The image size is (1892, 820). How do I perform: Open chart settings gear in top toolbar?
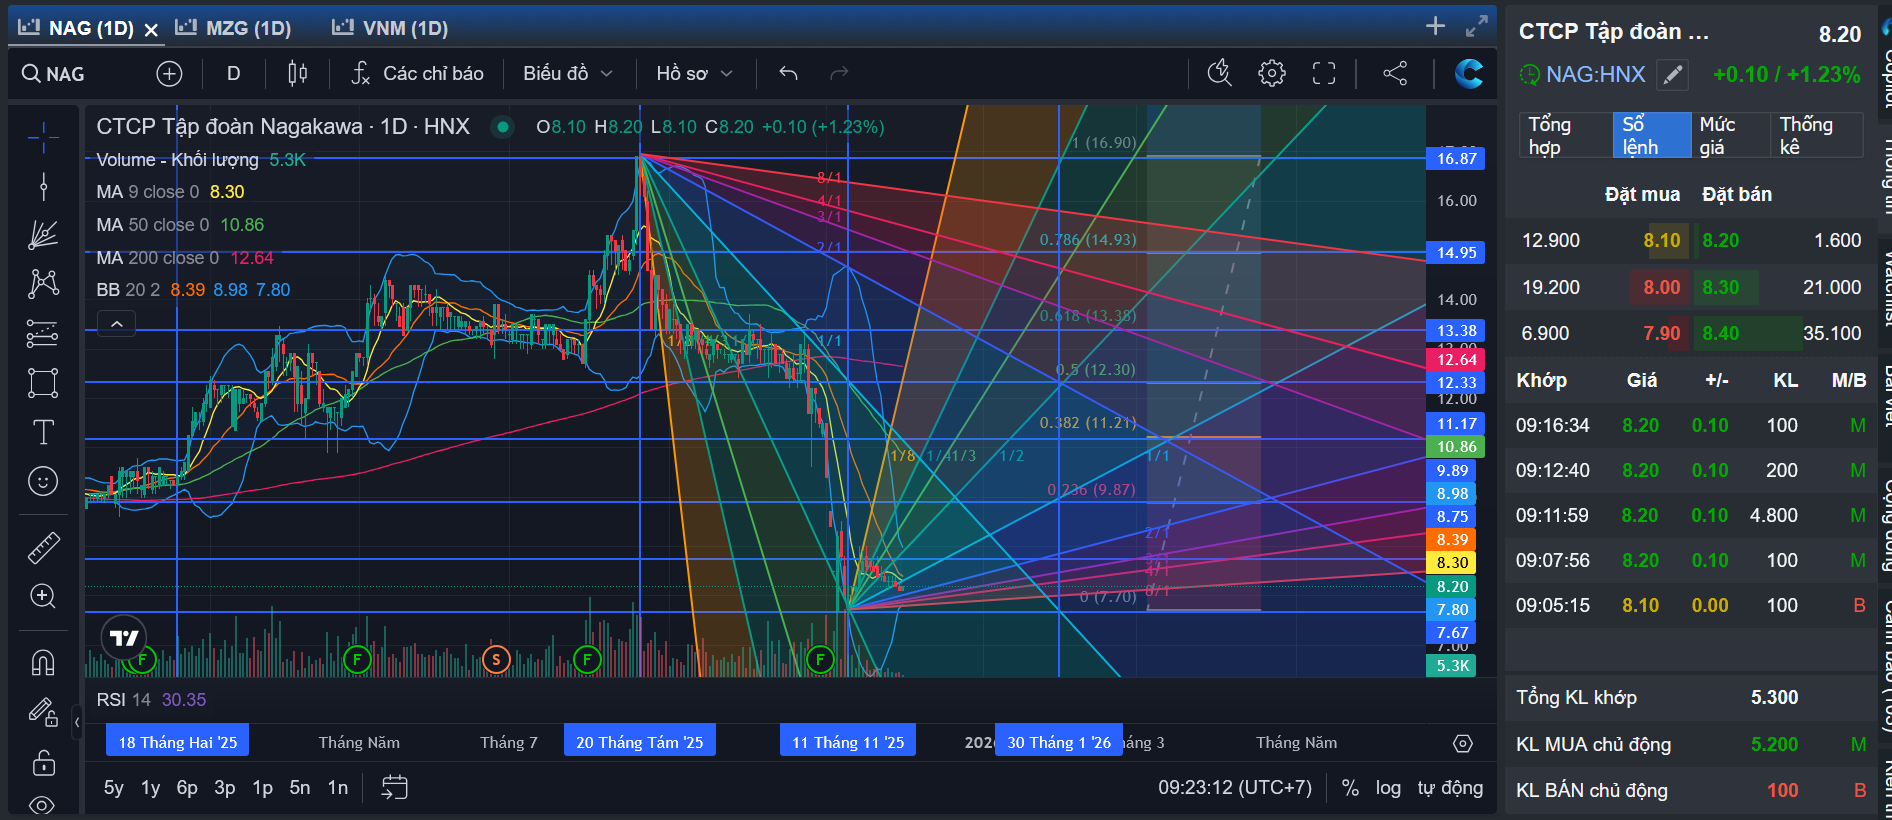click(x=1272, y=73)
